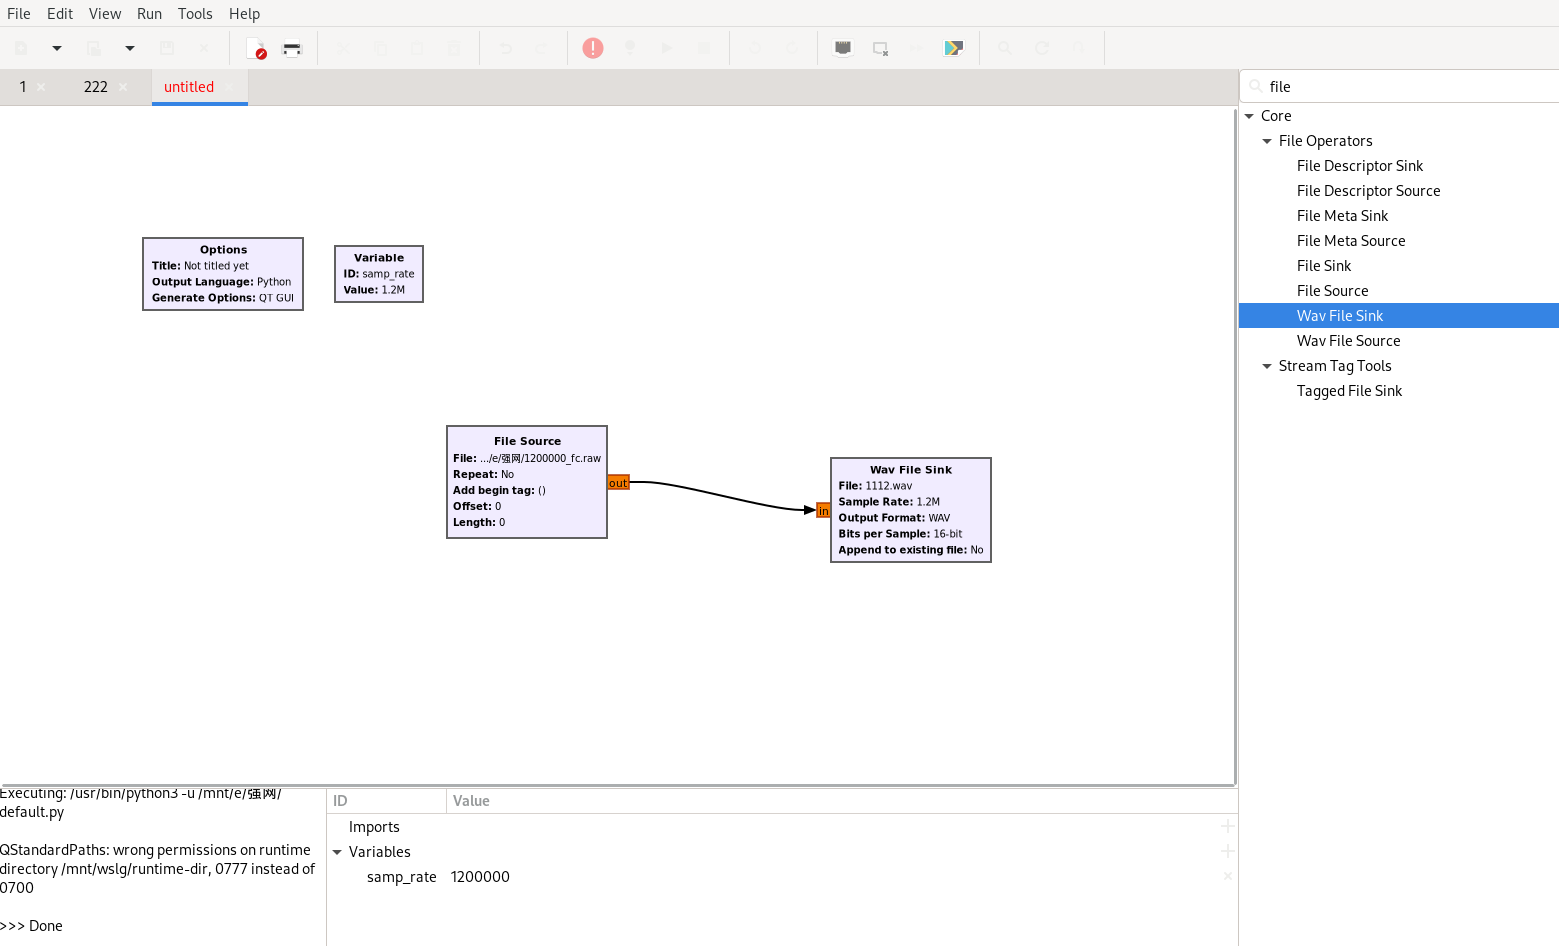Click the orange out port of File Source
This screenshot has height=946, width=1559.
point(618,483)
